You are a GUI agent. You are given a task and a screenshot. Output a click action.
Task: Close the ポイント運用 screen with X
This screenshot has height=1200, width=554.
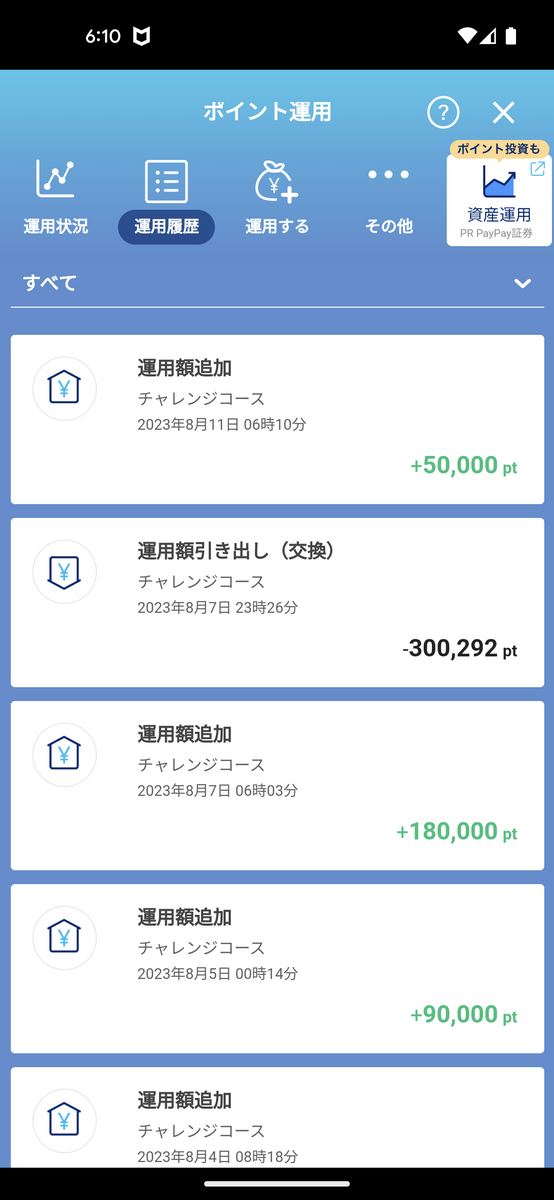(503, 112)
